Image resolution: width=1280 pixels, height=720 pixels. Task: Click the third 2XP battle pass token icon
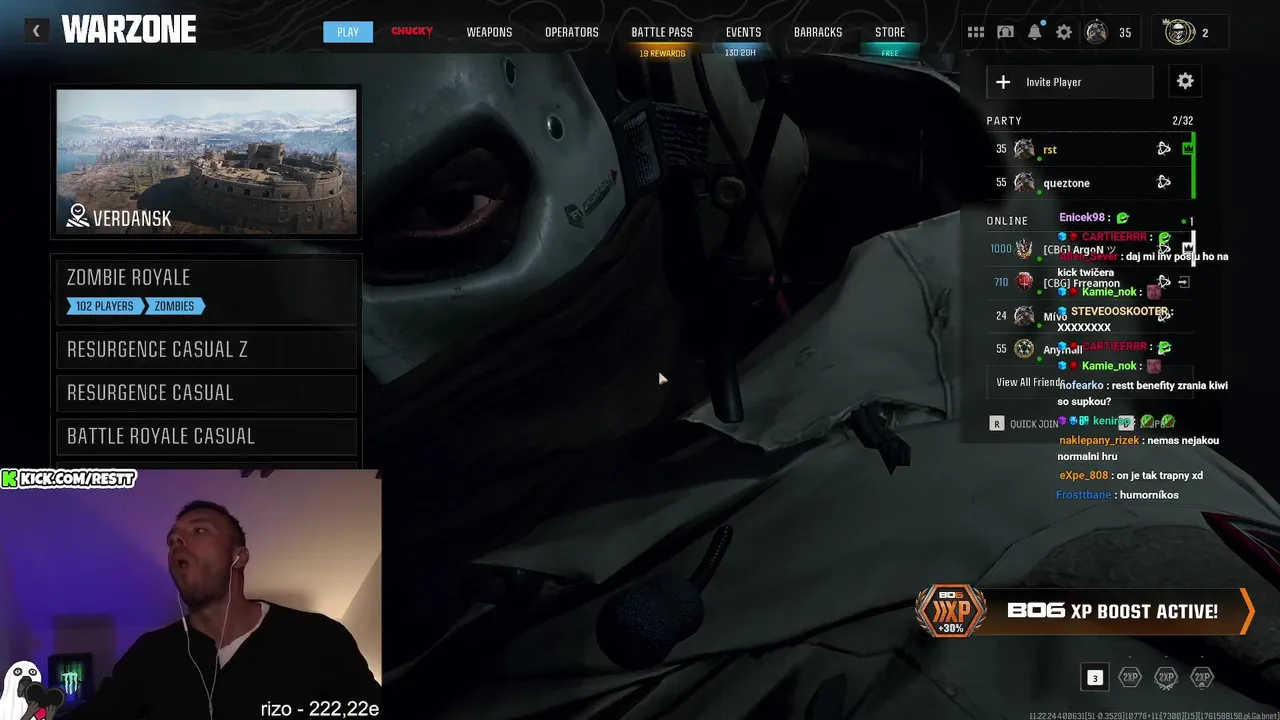point(1202,677)
